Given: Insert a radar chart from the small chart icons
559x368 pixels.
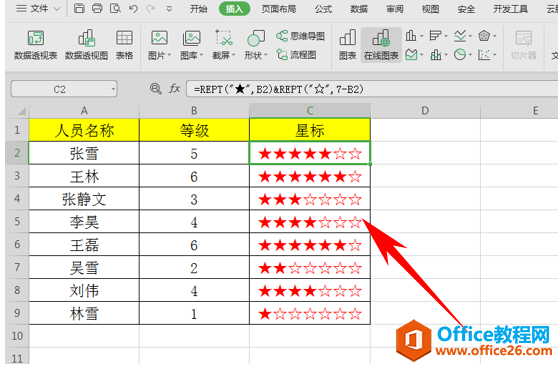Looking at the screenshot, I should coord(484,35).
